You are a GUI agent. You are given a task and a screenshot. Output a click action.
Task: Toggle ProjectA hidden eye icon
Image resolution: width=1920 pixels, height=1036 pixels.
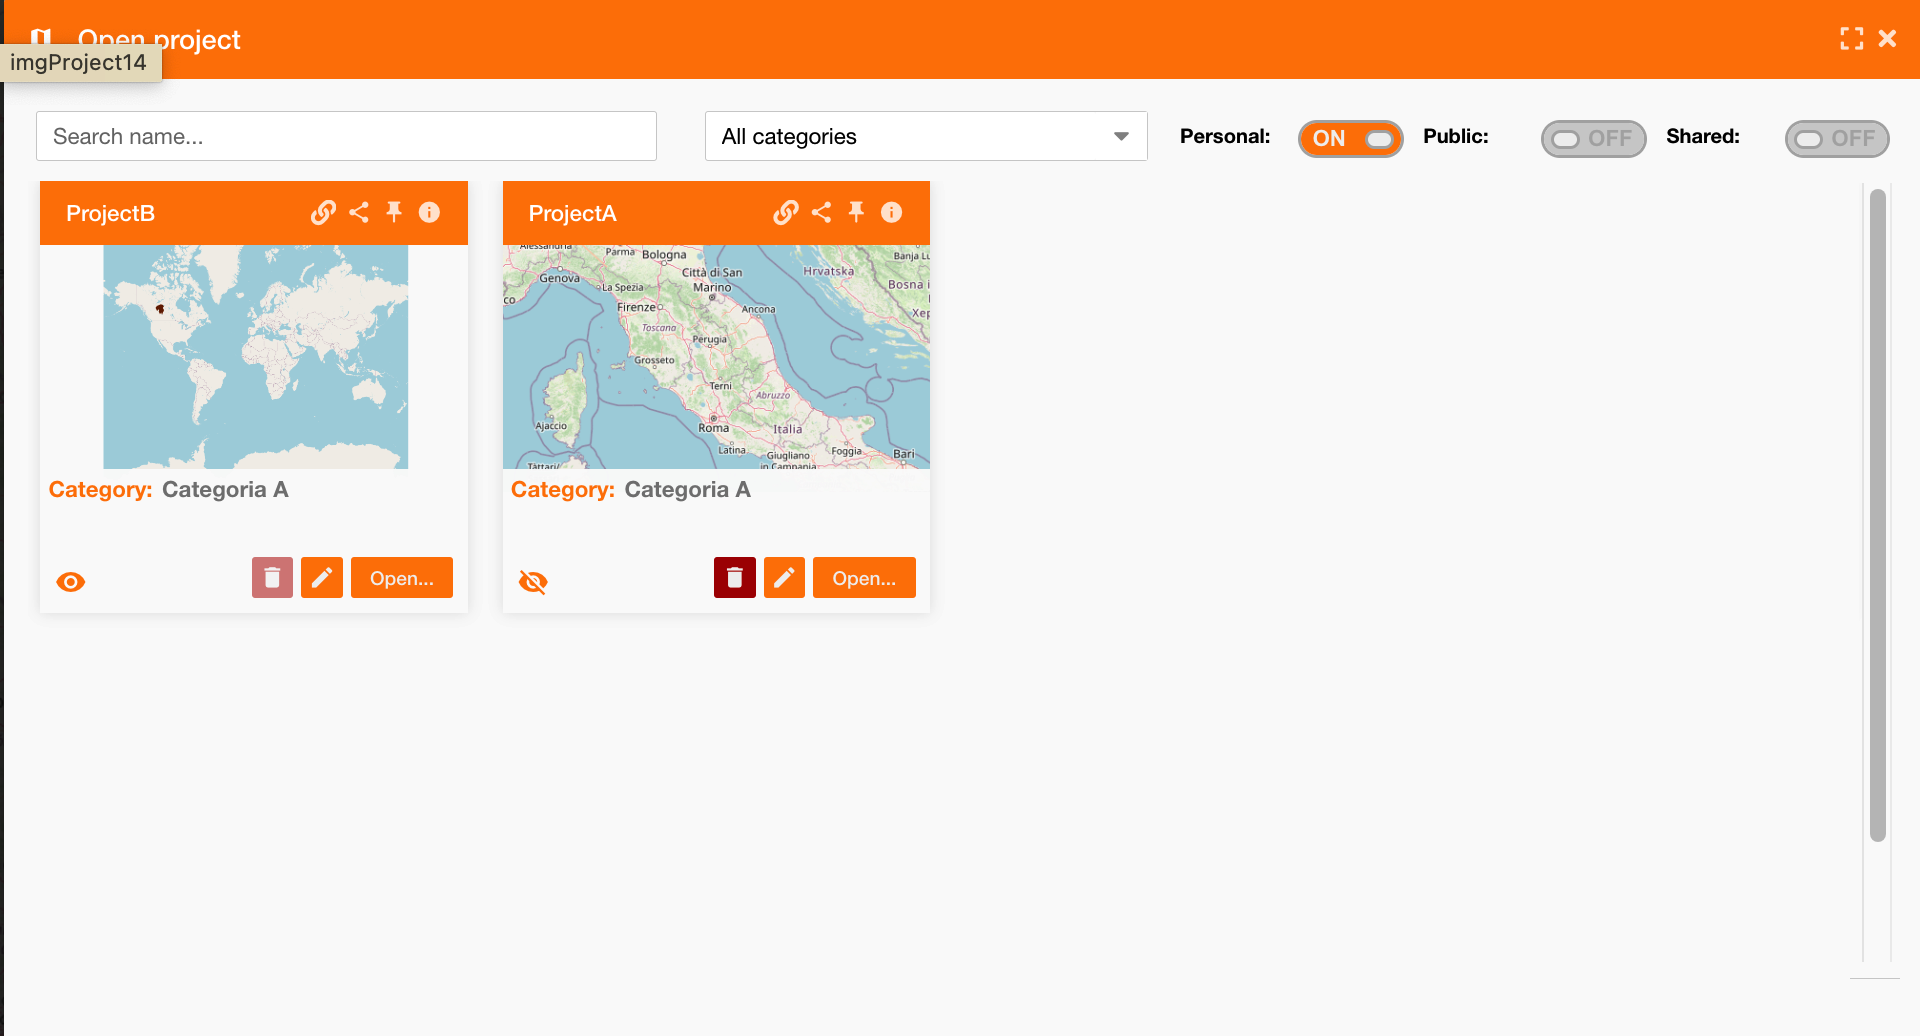pyautogui.click(x=533, y=582)
